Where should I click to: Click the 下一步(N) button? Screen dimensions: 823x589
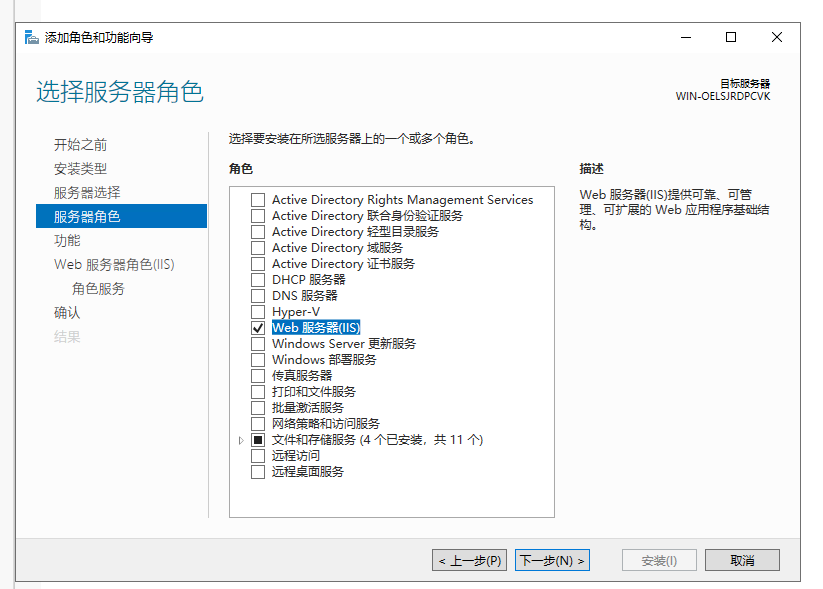[552, 560]
